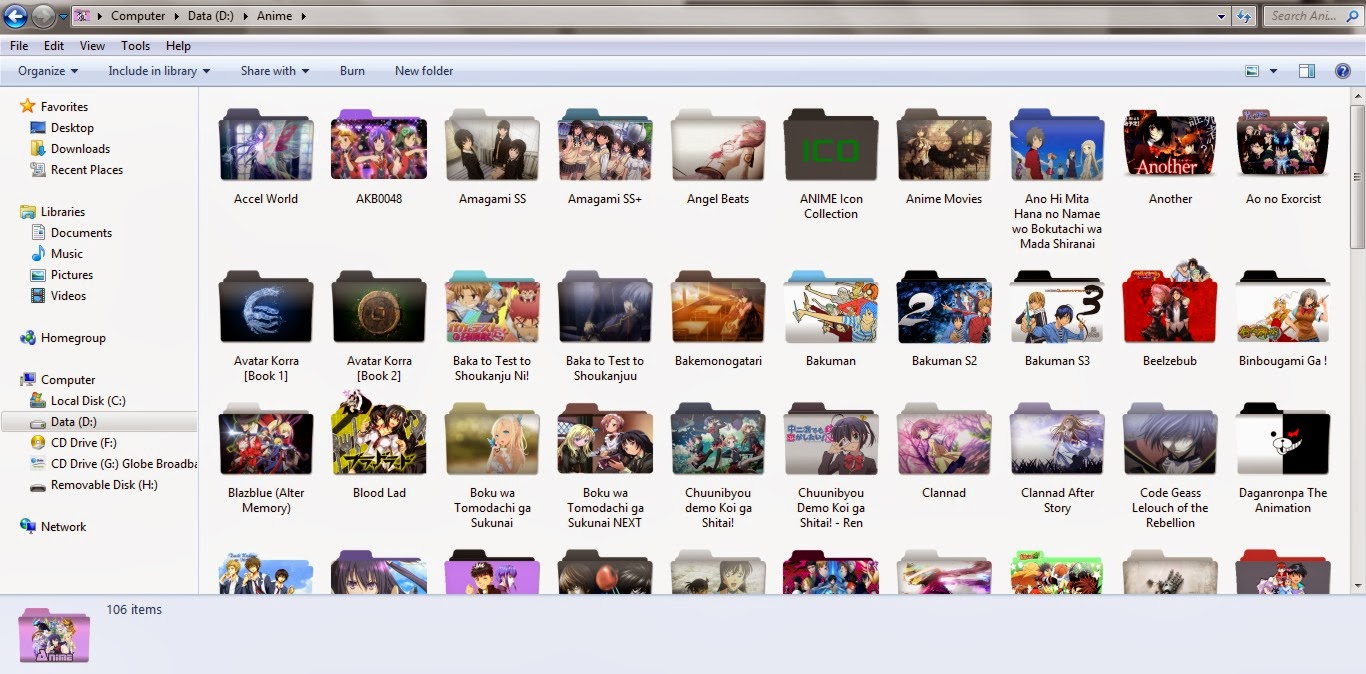This screenshot has height=674, width=1366.
Task: Open the View menu
Action: pos(93,46)
